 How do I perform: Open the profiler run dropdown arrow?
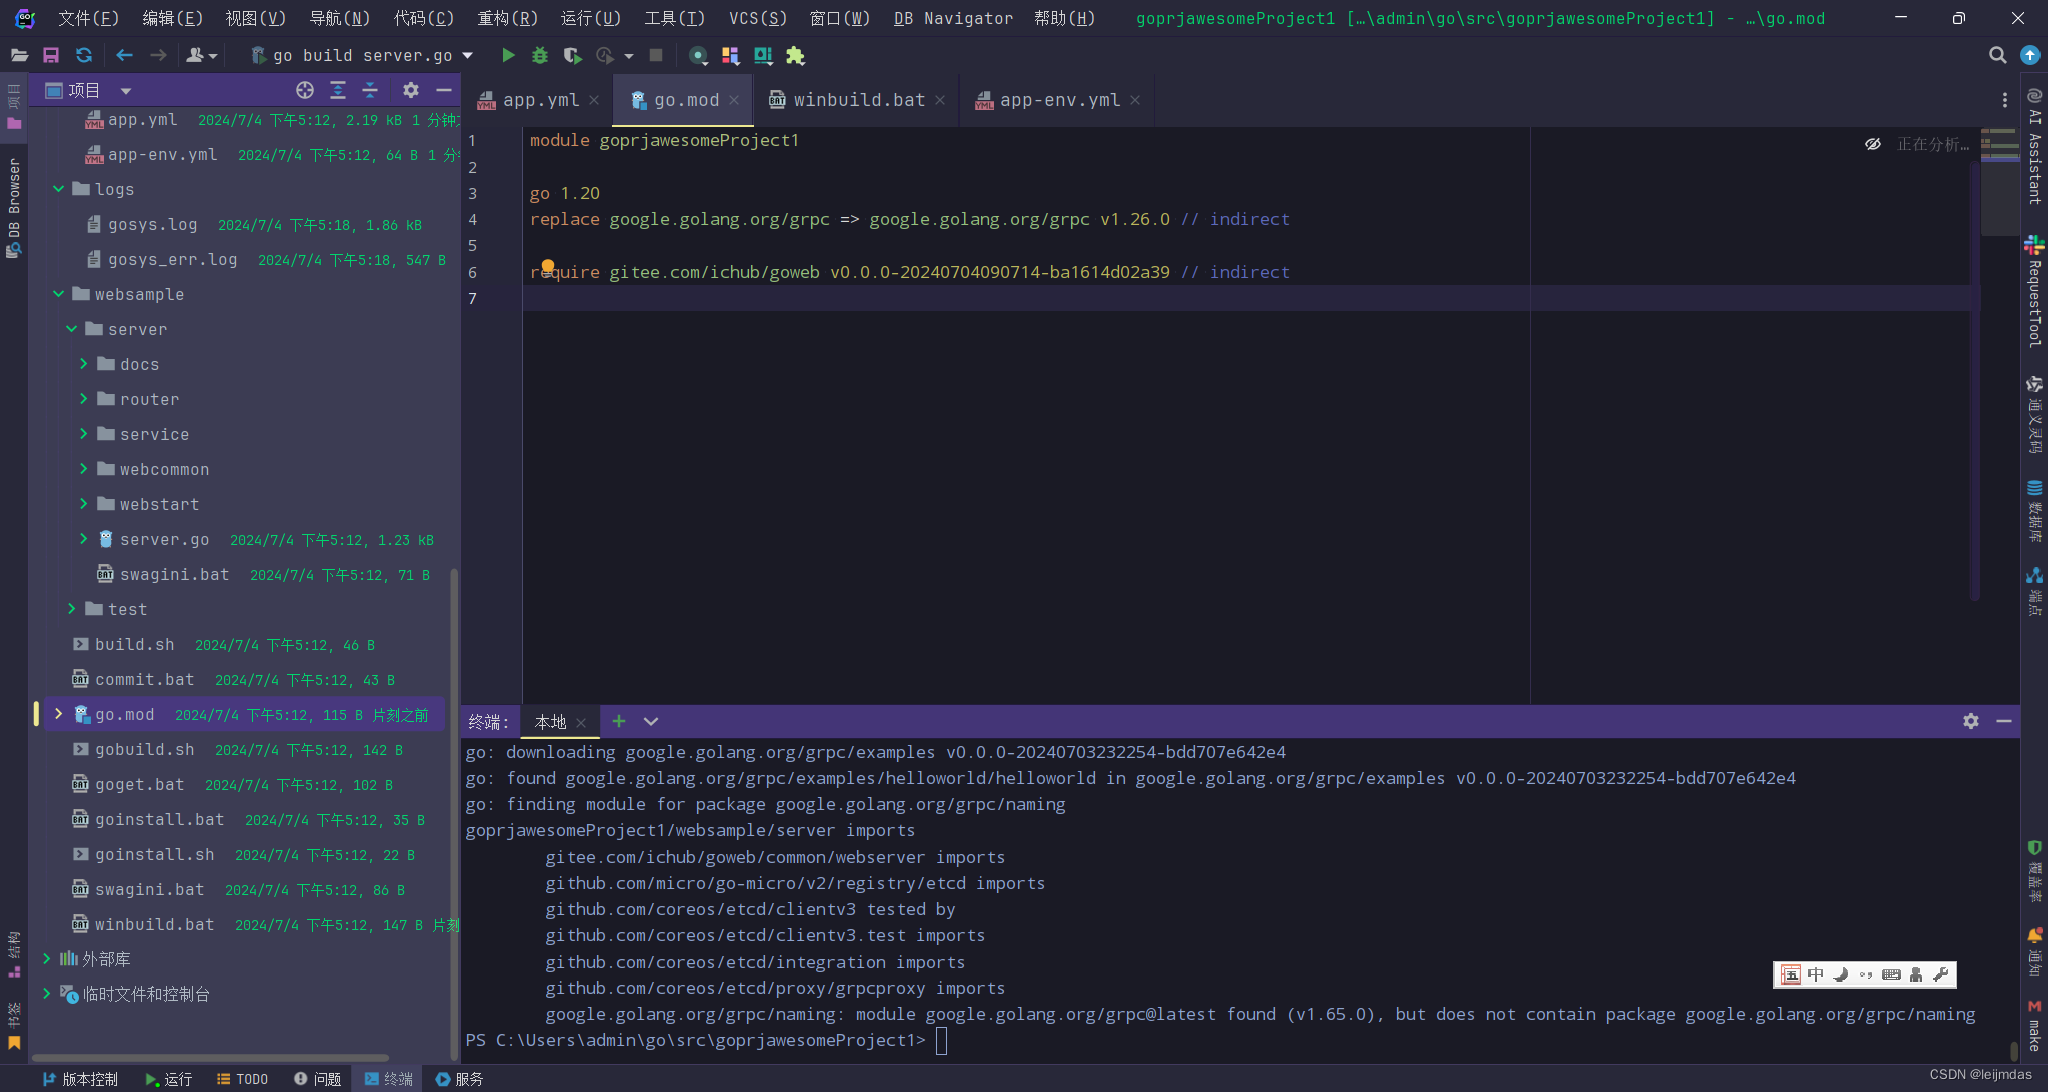(629, 56)
